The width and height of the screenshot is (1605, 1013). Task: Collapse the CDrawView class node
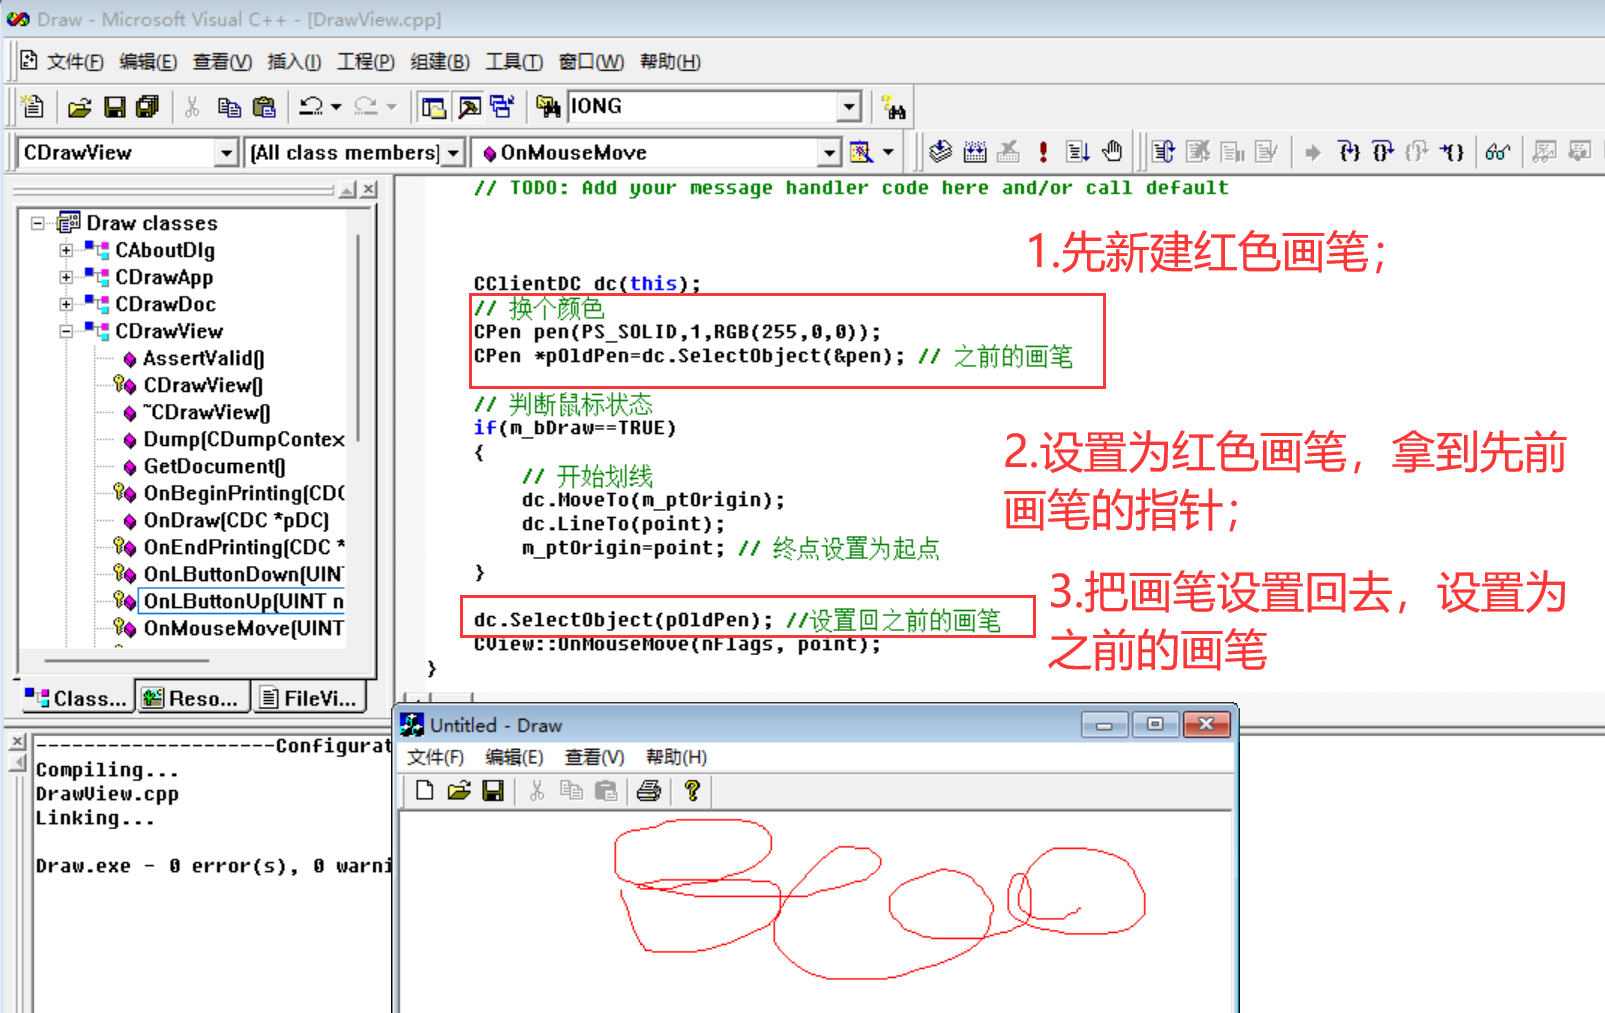click(x=66, y=331)
